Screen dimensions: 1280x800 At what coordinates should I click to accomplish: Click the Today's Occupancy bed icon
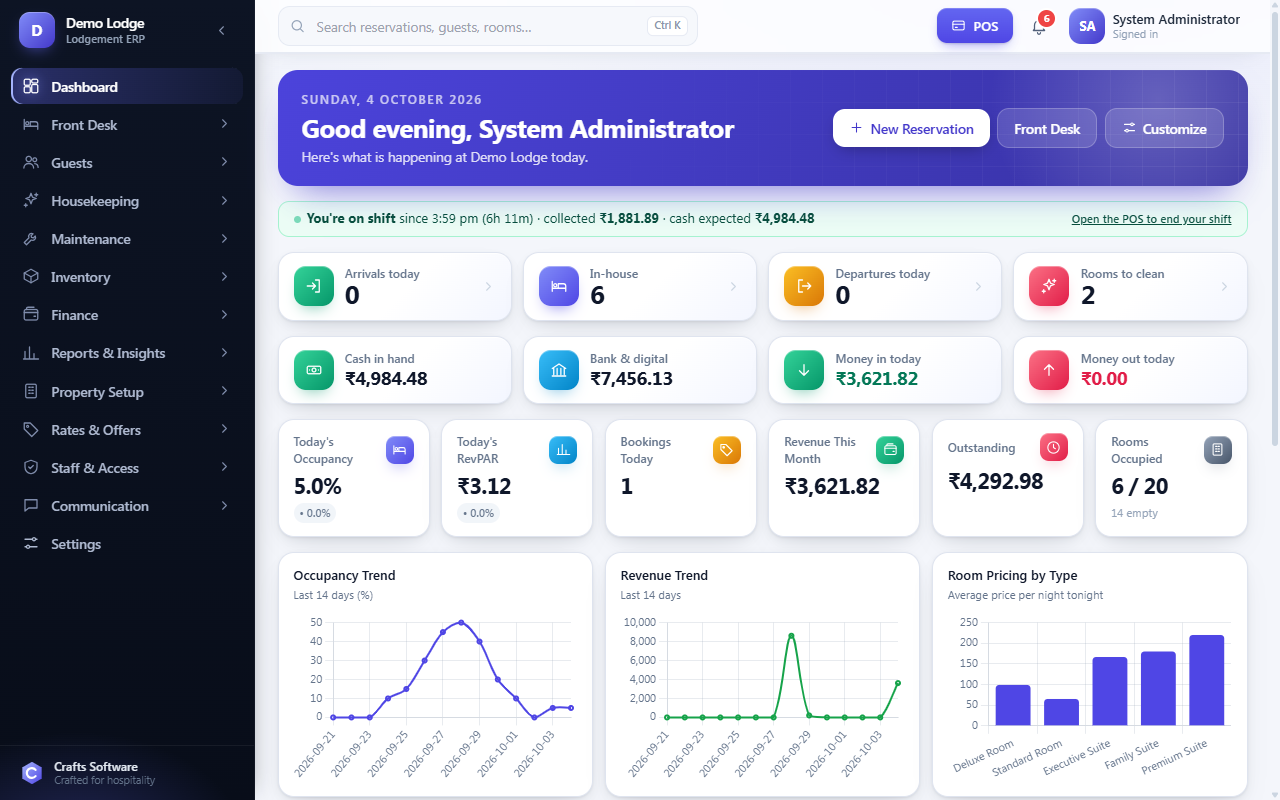point(400,450)
